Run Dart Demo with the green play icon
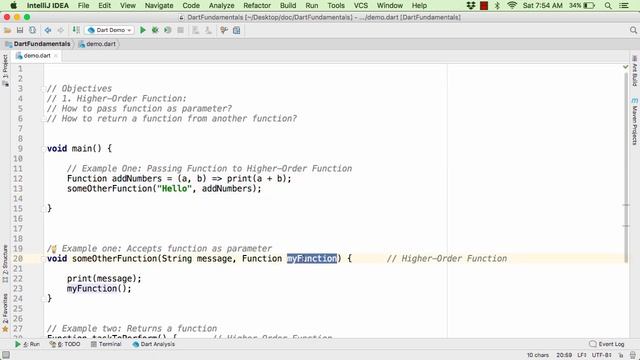The height and width of the screenshot is (360, 640). 142,30
